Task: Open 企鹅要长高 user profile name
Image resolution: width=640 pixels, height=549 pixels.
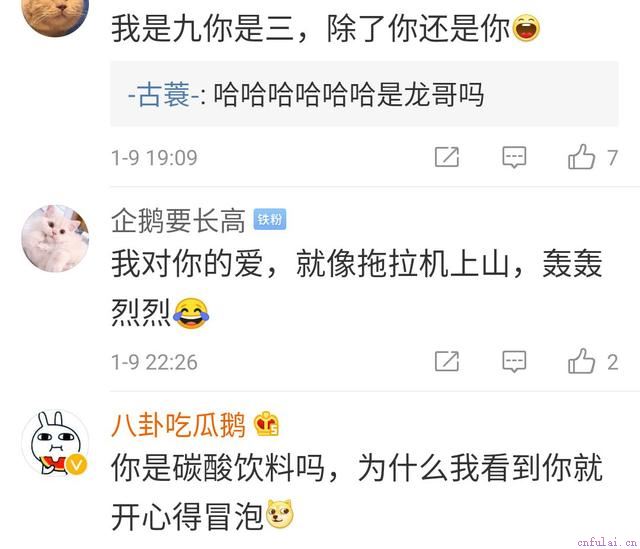Action: 178,220
